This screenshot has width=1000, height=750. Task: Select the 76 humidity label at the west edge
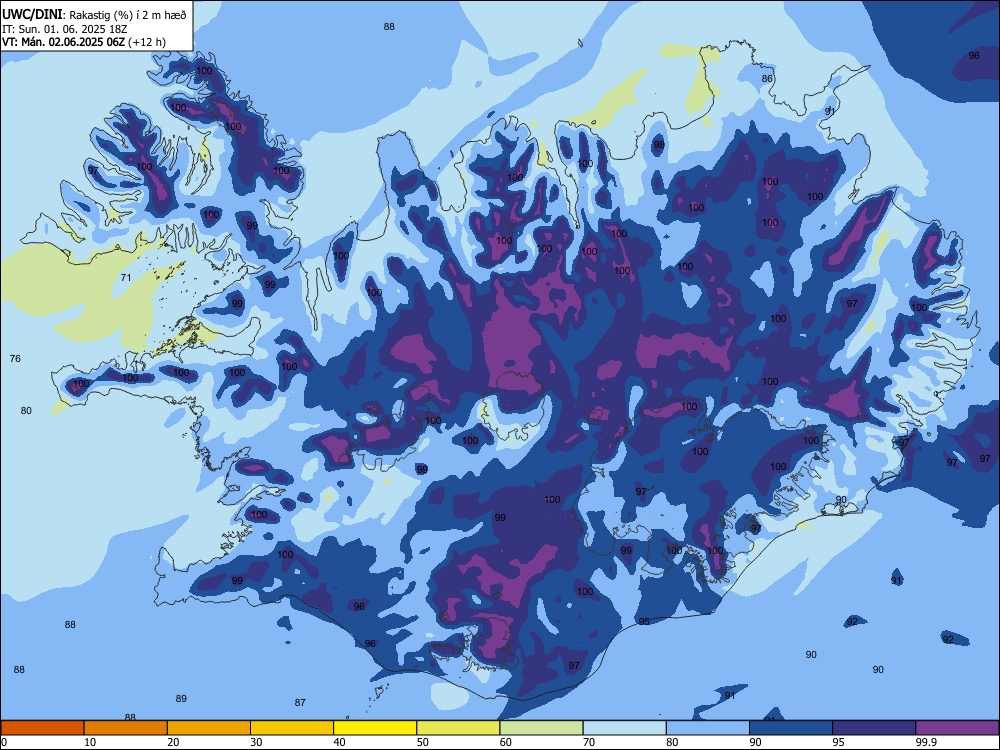(x=15, y=358)
